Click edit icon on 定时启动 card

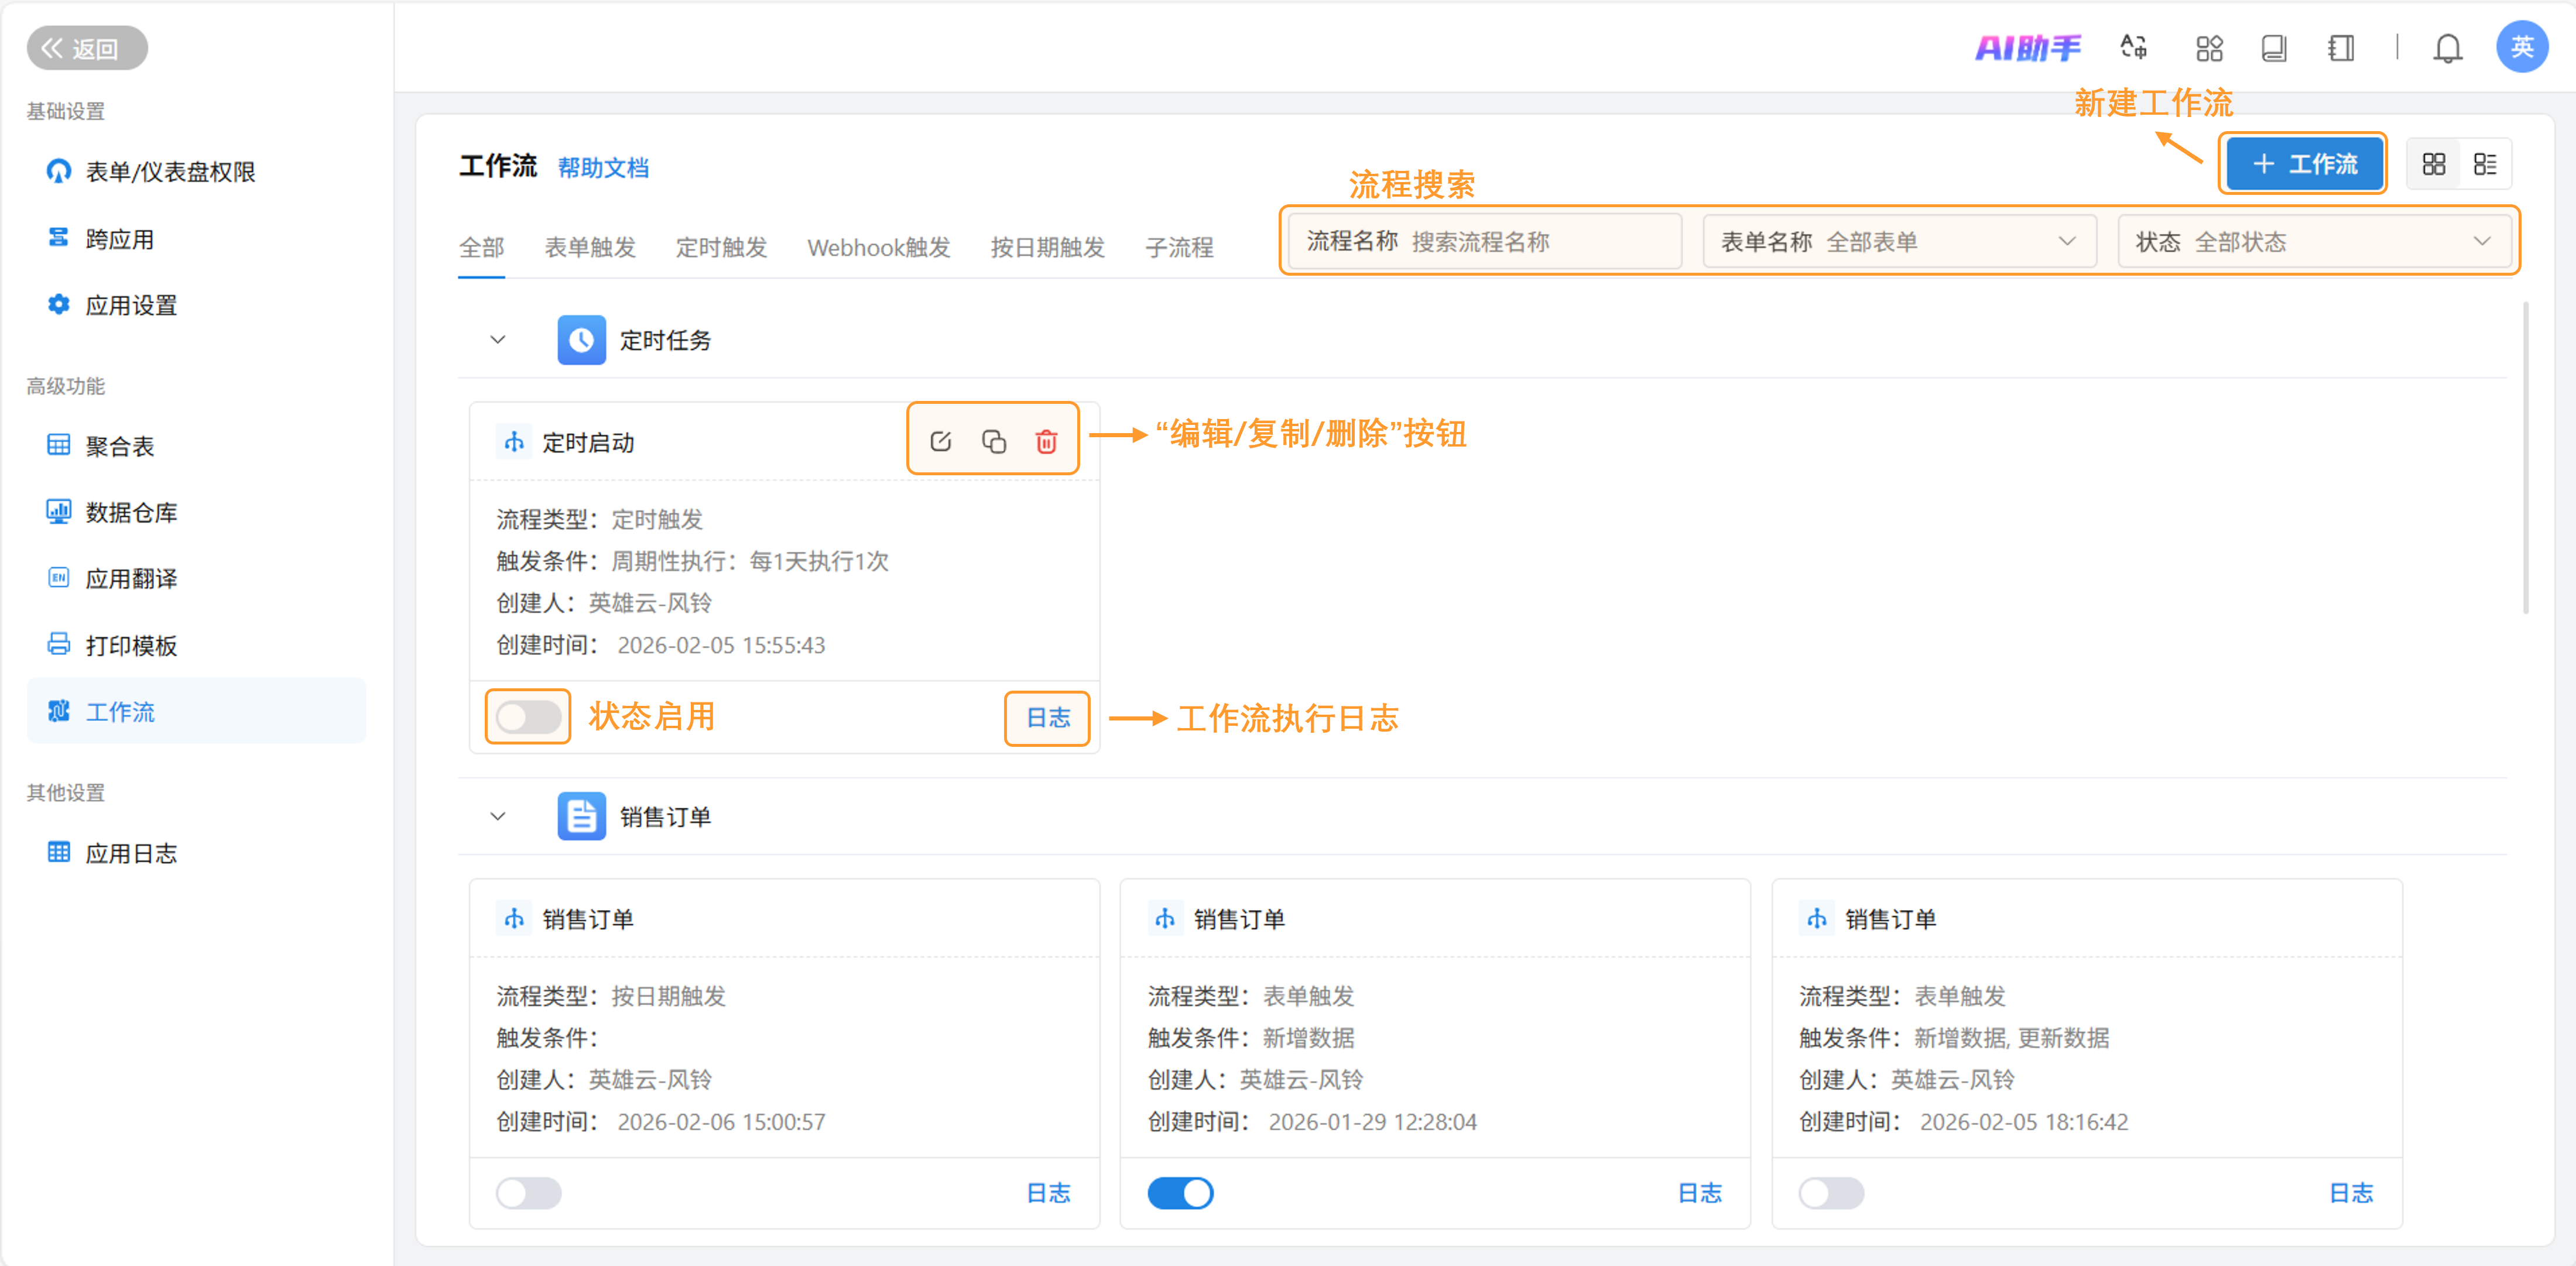[940, 441]
